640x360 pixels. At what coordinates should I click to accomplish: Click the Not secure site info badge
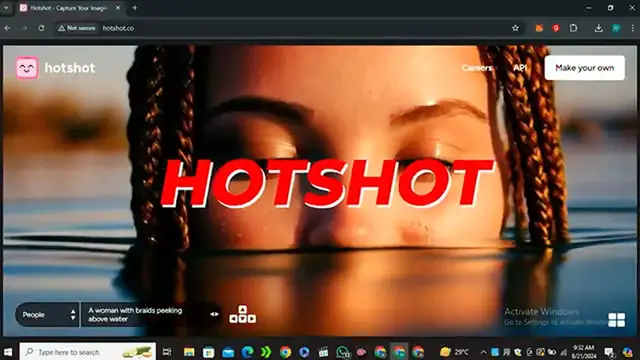point(77,28)
